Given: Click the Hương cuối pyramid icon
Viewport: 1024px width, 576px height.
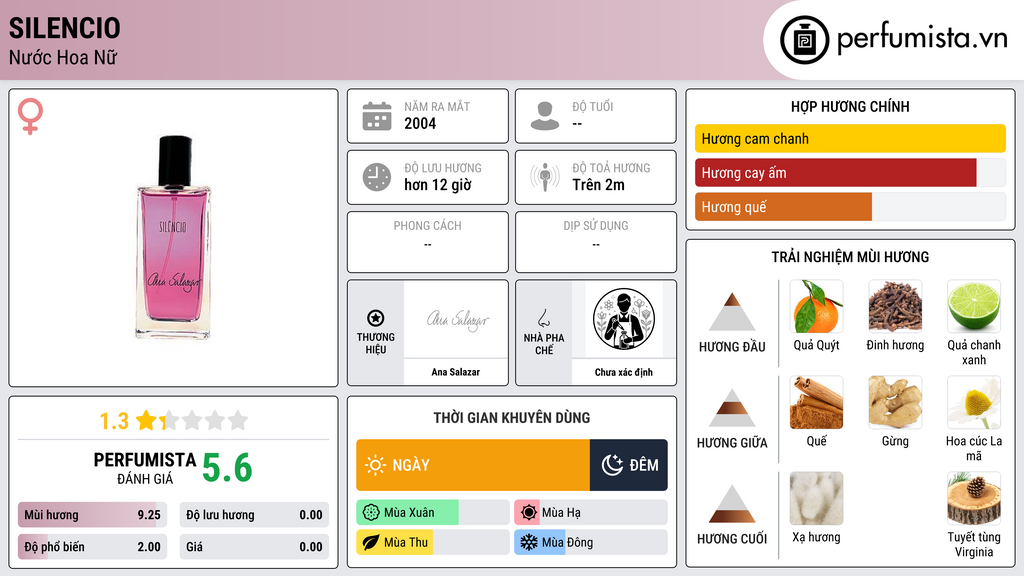Looking at the screenshot, I should click(x=732, y=504).
